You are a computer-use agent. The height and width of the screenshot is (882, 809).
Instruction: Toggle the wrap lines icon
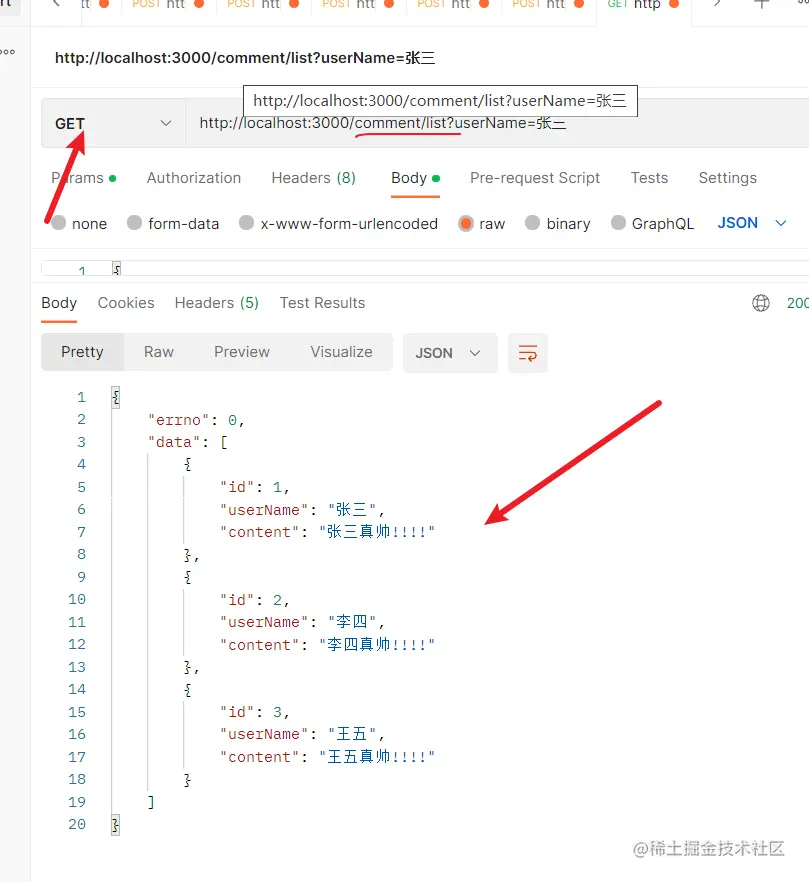click(528, 353)
